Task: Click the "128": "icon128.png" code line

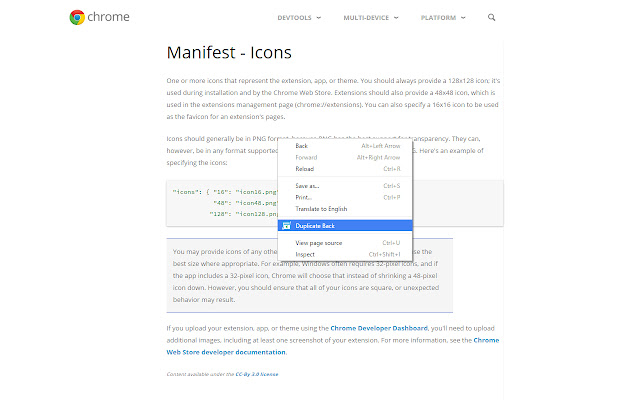Action: 243,214
